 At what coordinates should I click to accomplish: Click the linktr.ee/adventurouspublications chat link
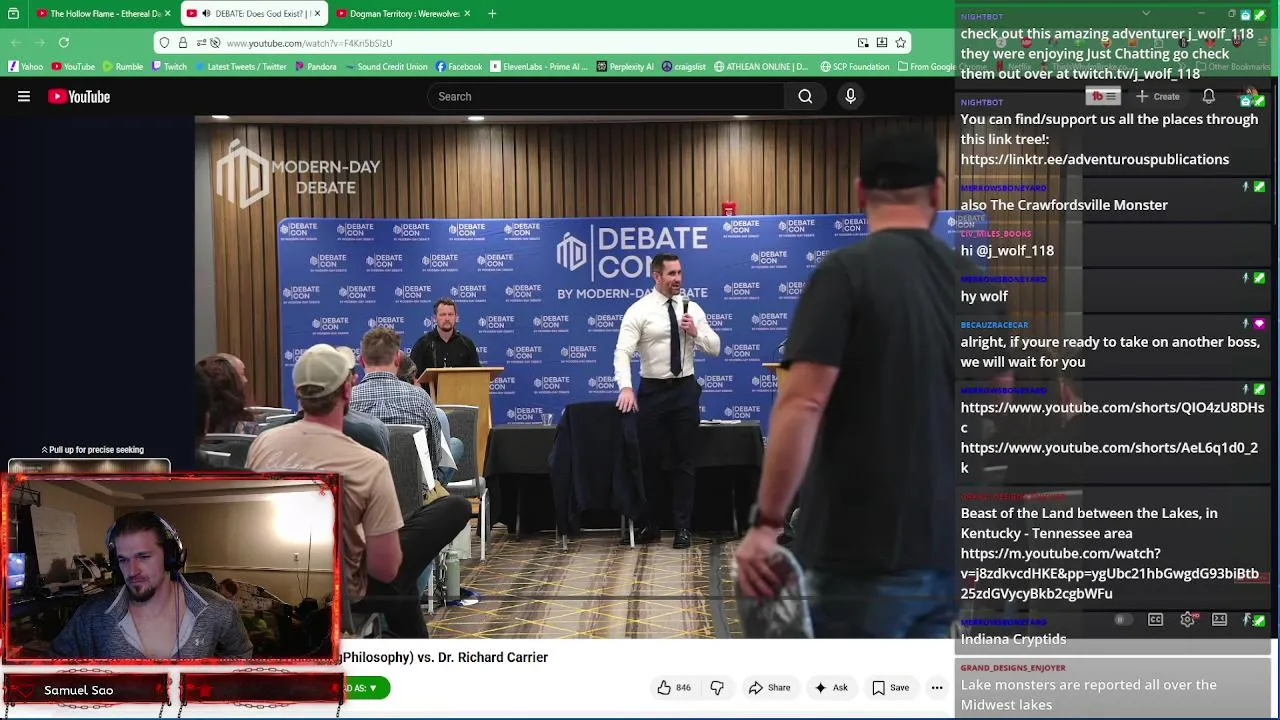[x=1095, y=160]
